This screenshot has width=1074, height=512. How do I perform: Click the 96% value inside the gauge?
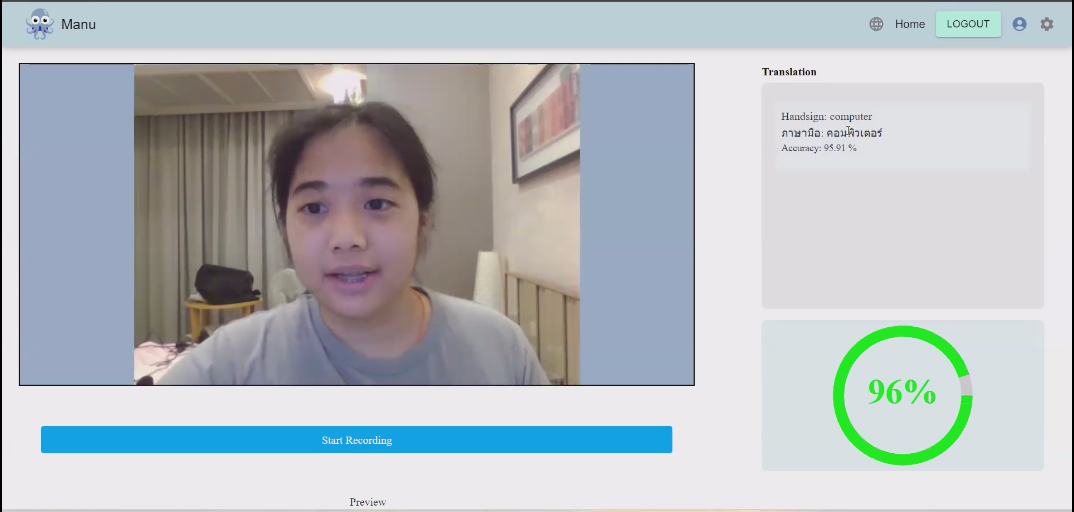pyautogui.click(x=902, y=393)
